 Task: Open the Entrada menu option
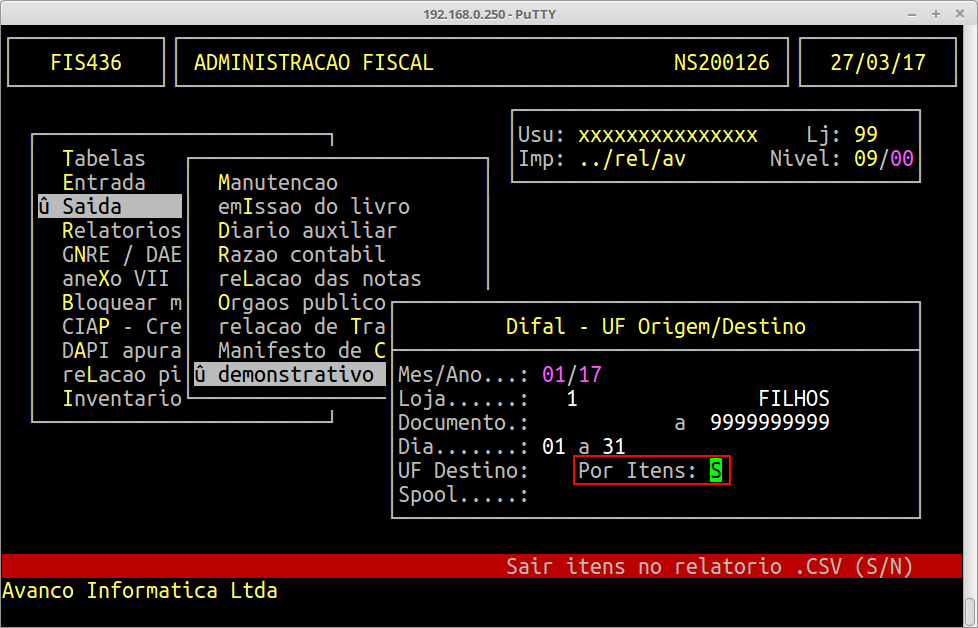pyautogui.click(x=103, y=183)
